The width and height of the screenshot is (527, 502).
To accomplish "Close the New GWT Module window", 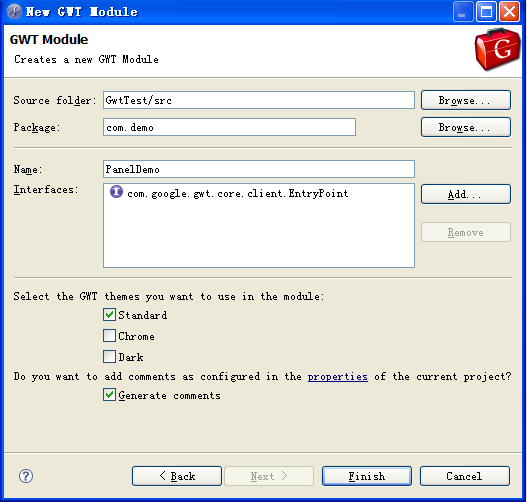I will coord(509,12).
